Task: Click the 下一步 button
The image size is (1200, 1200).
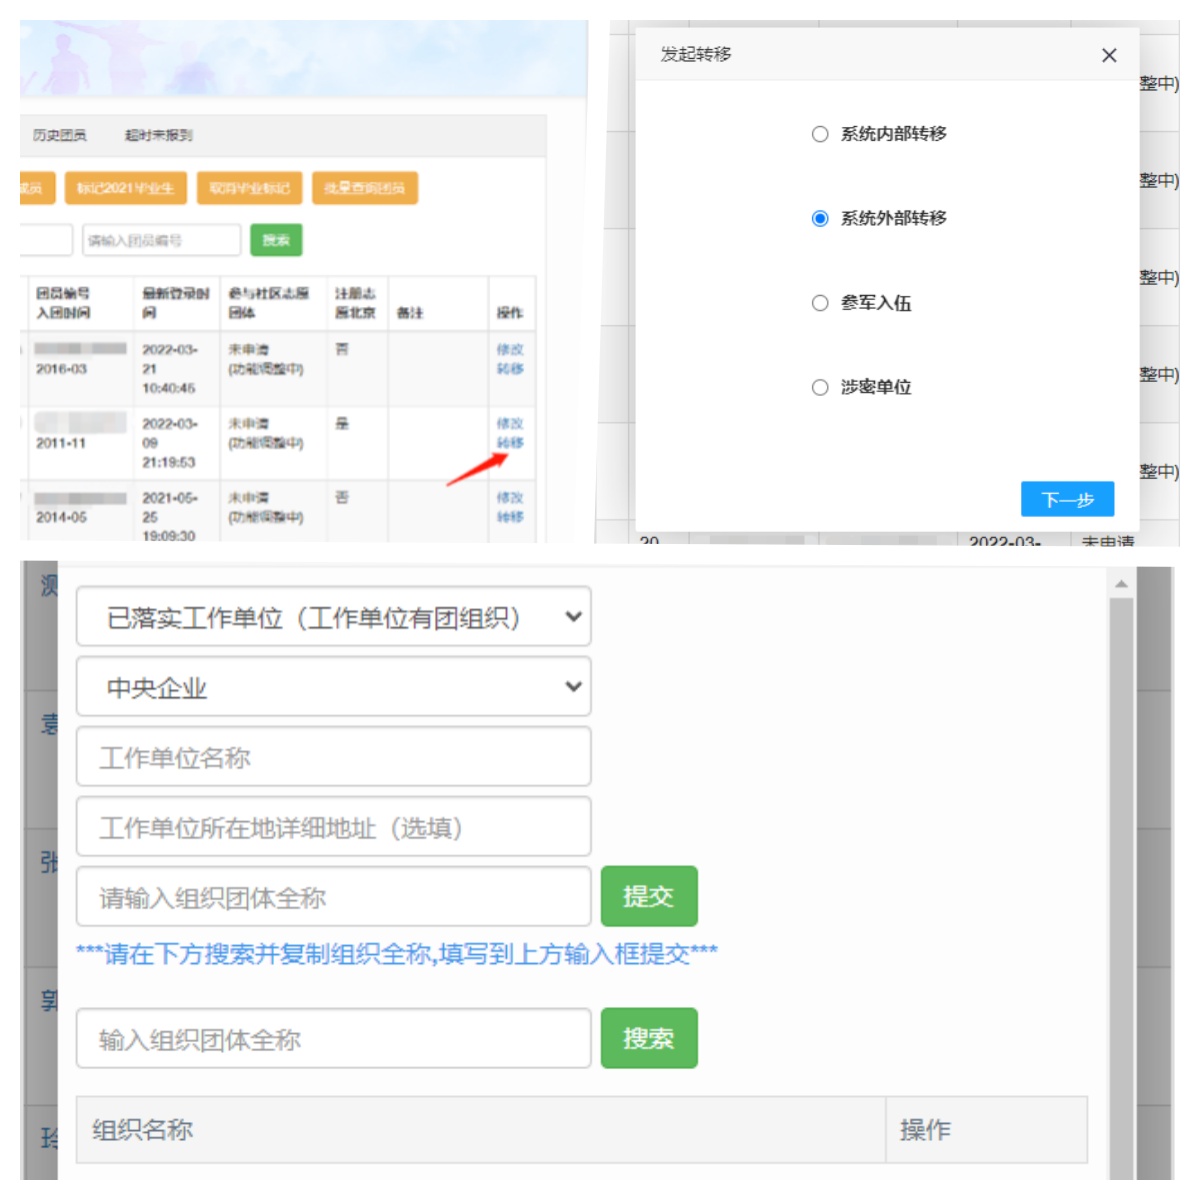Action: point(1067,499)
